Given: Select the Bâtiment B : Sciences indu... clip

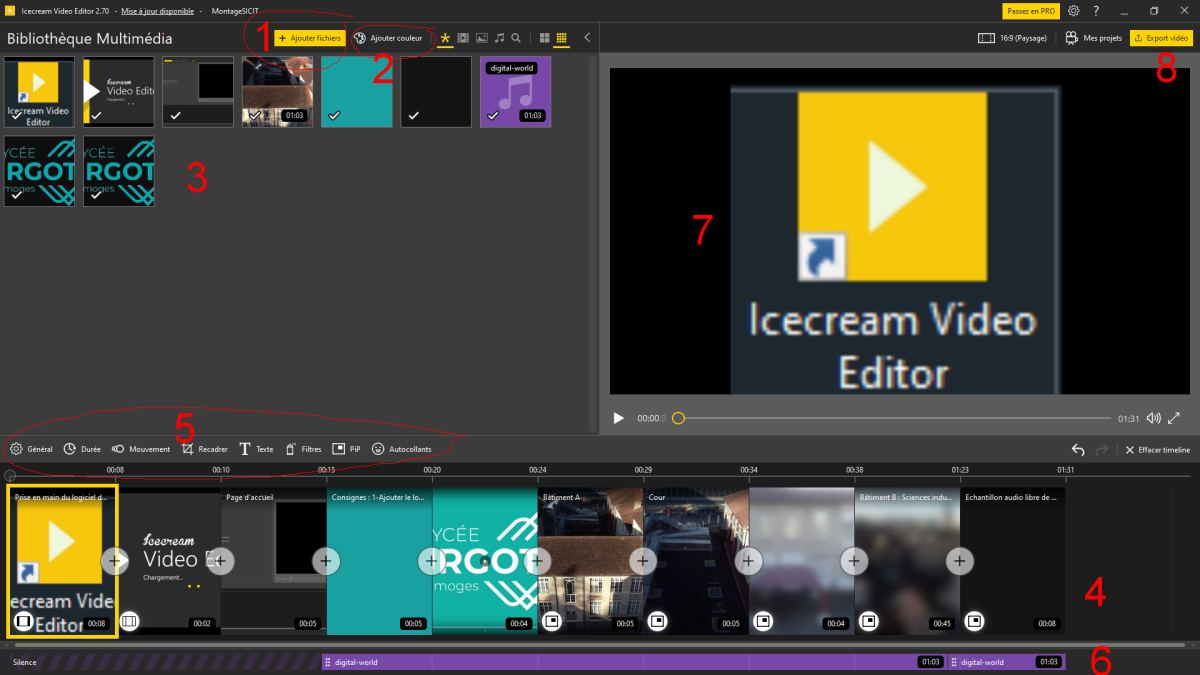Looking at the screenshot, I should click(907, 561).
